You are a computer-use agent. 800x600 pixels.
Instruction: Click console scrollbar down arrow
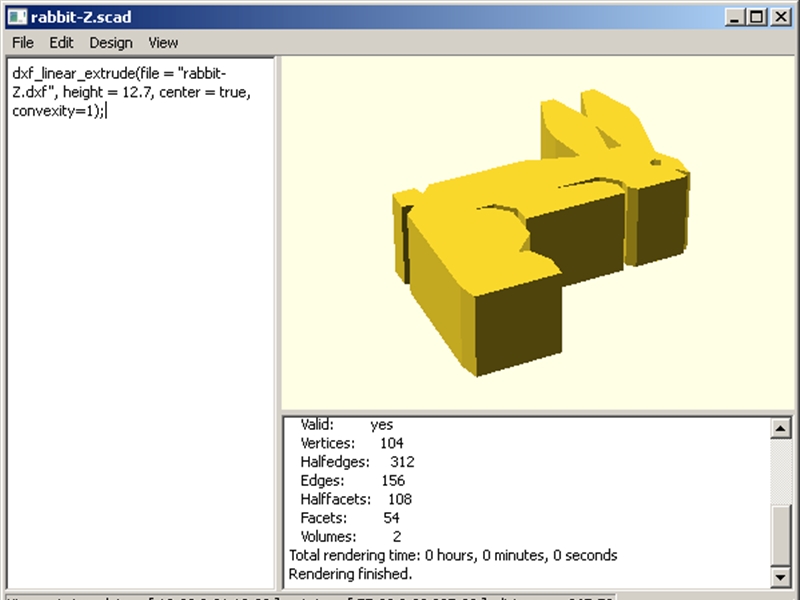(x=781, y=577)
